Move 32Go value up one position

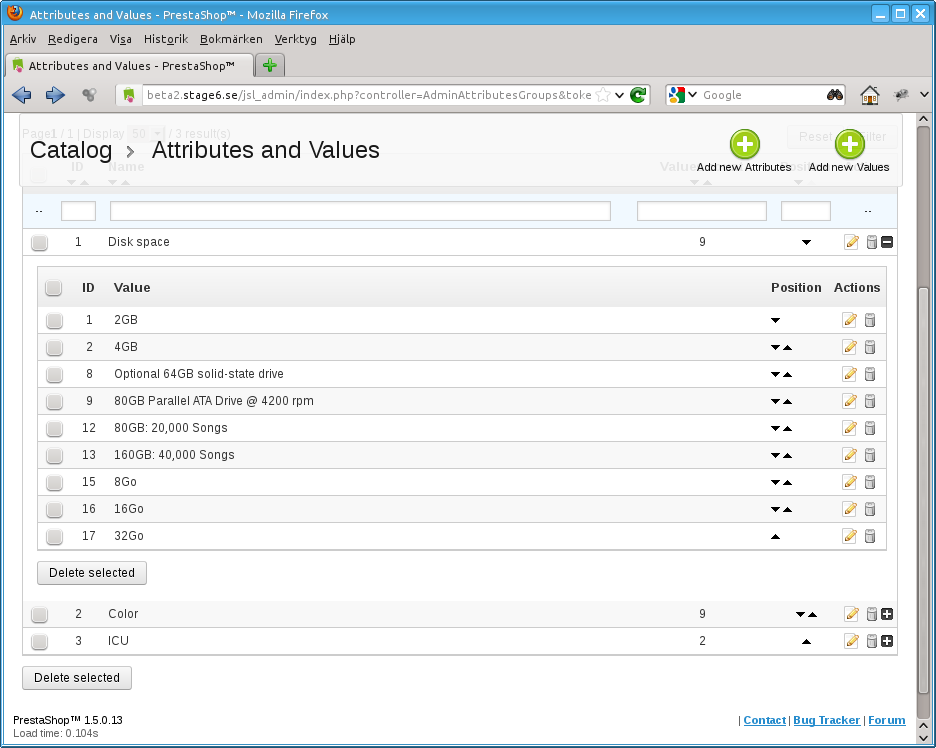coord(775,536)
